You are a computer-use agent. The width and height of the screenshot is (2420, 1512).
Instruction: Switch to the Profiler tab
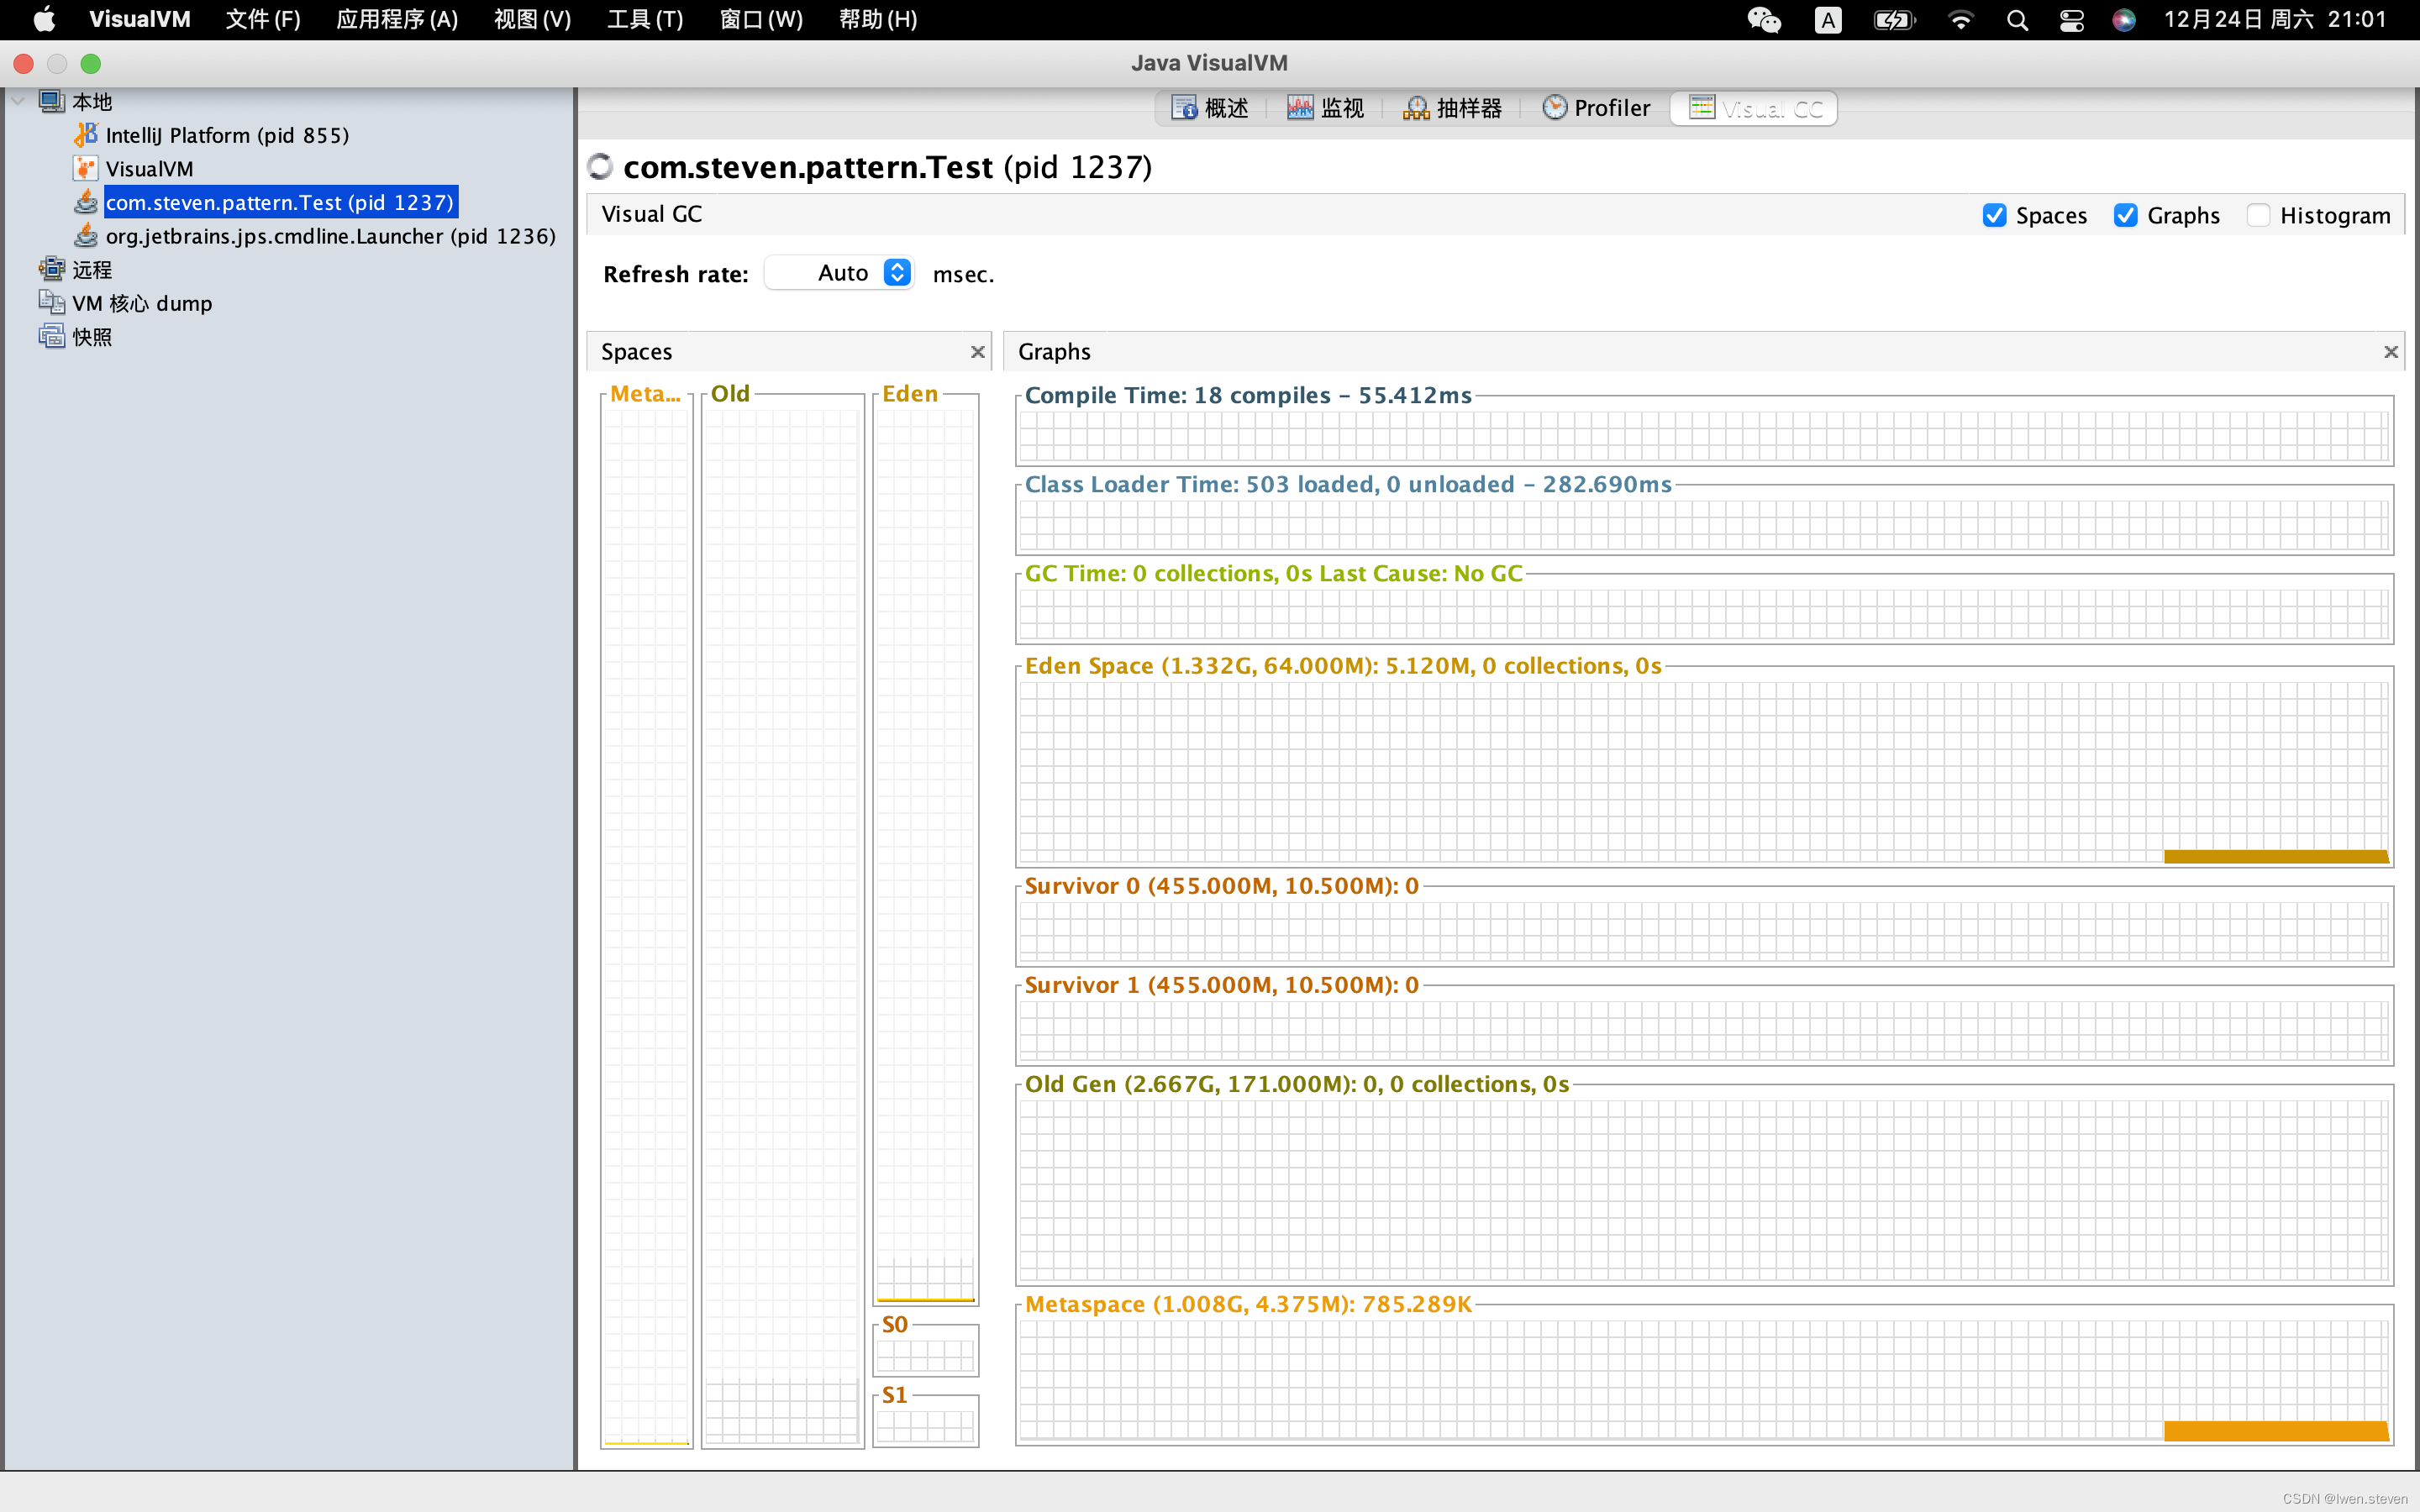click(1598, 108)
